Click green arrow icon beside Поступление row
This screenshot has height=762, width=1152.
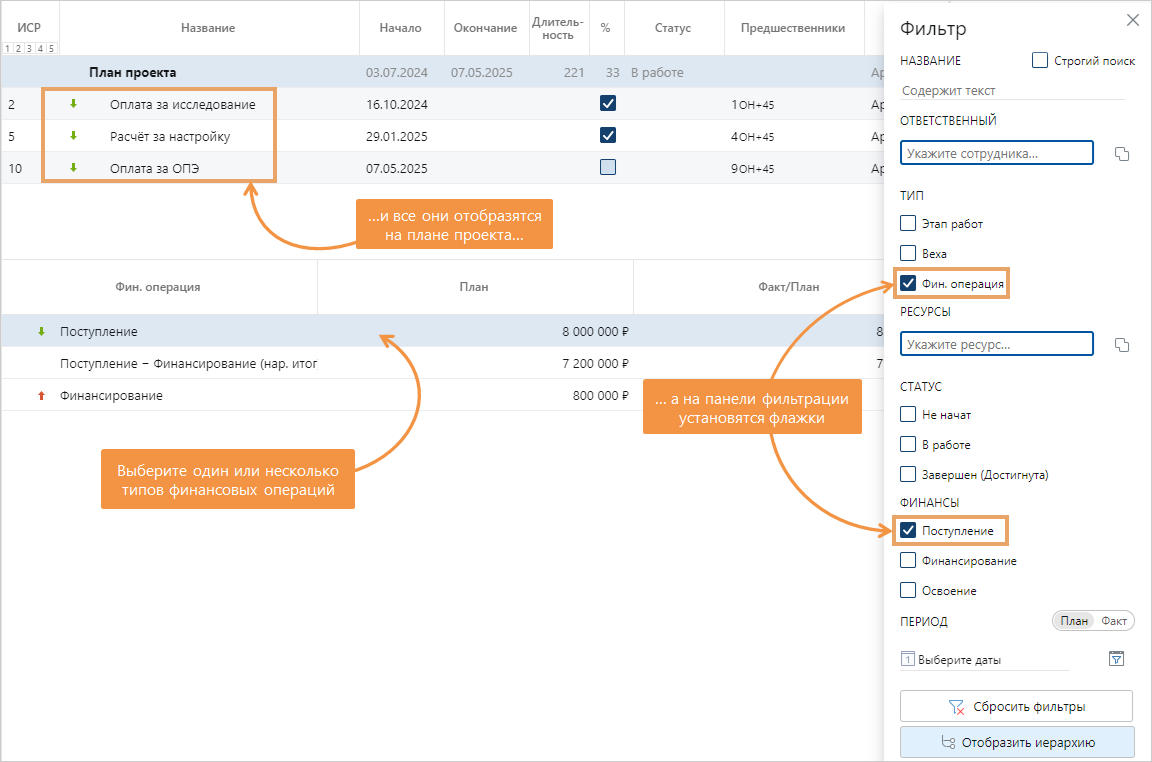point(41,331)
